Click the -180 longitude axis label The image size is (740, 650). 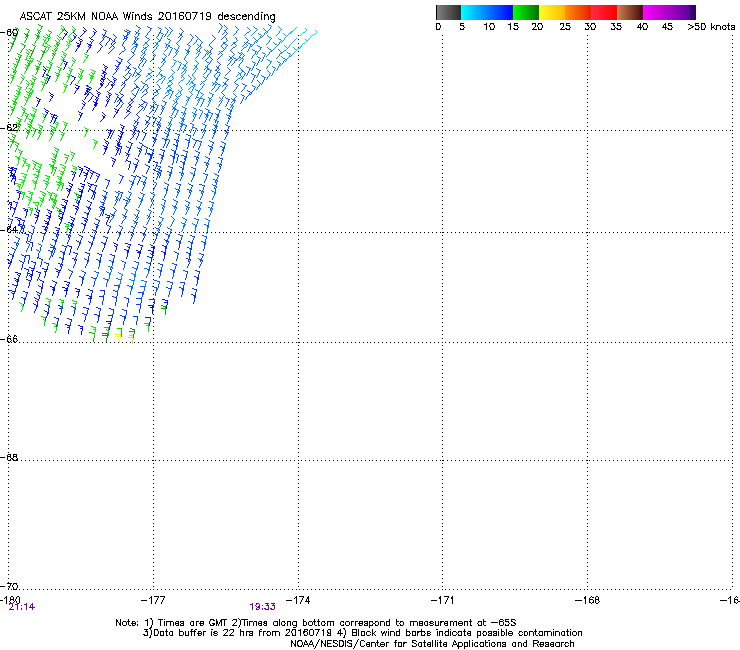click(x=10, y=600)
